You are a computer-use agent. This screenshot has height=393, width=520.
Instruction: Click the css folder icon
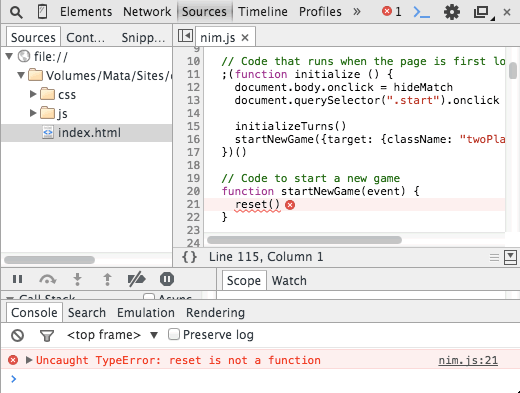tap(47, 94)
